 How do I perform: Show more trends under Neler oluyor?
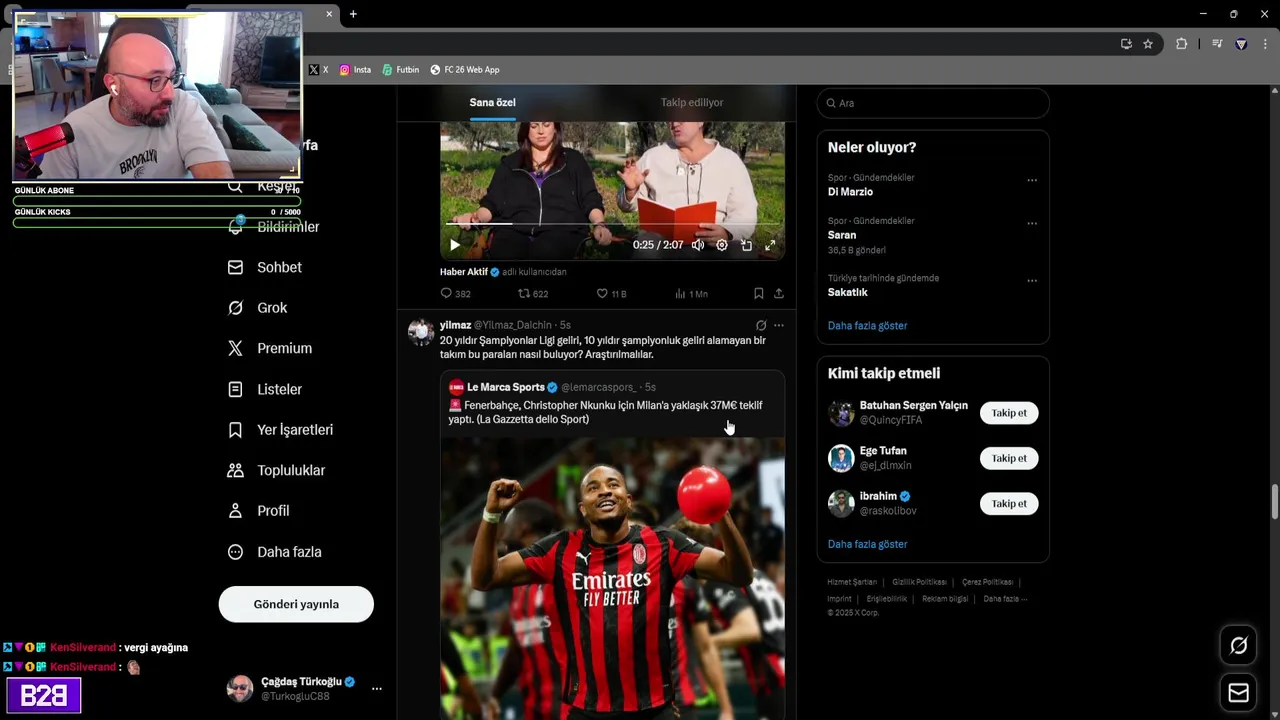pos(867,326)
